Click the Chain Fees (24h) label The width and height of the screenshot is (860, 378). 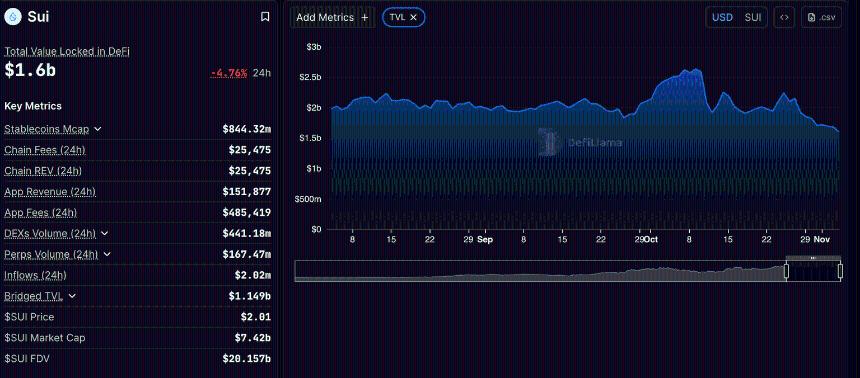(x=45, y=150)
